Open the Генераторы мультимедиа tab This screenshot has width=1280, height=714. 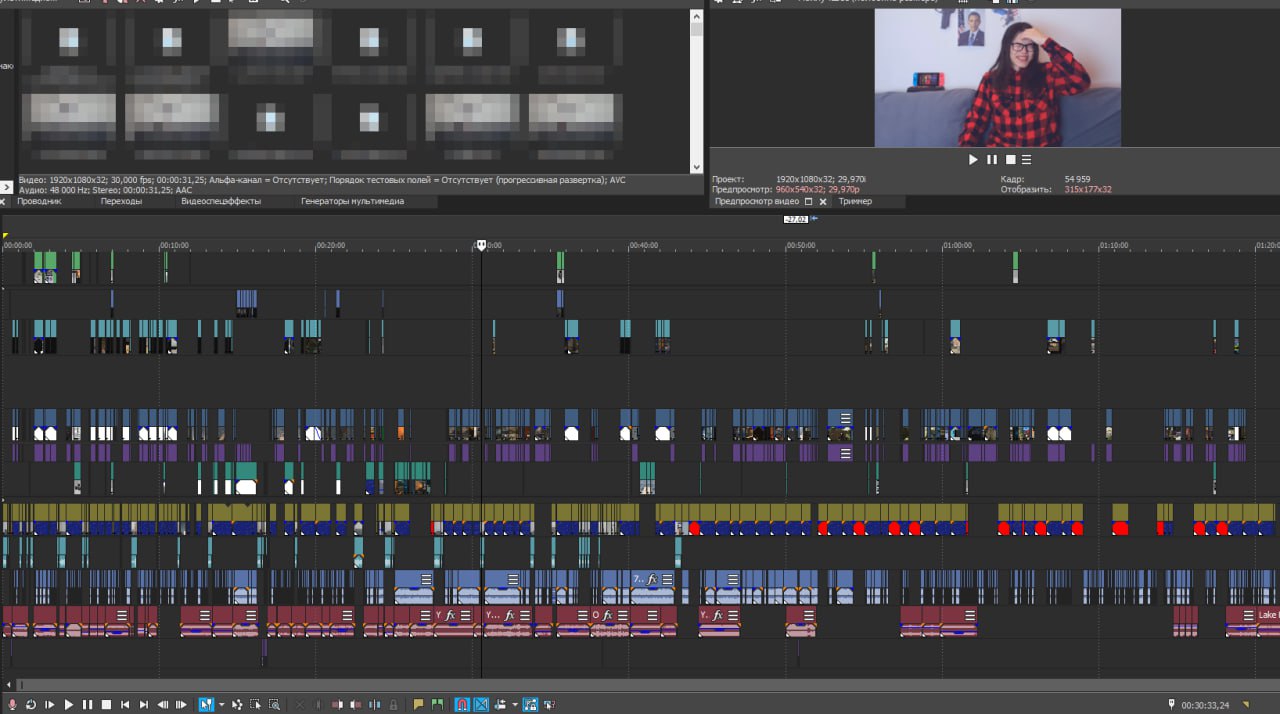(353, 201)
